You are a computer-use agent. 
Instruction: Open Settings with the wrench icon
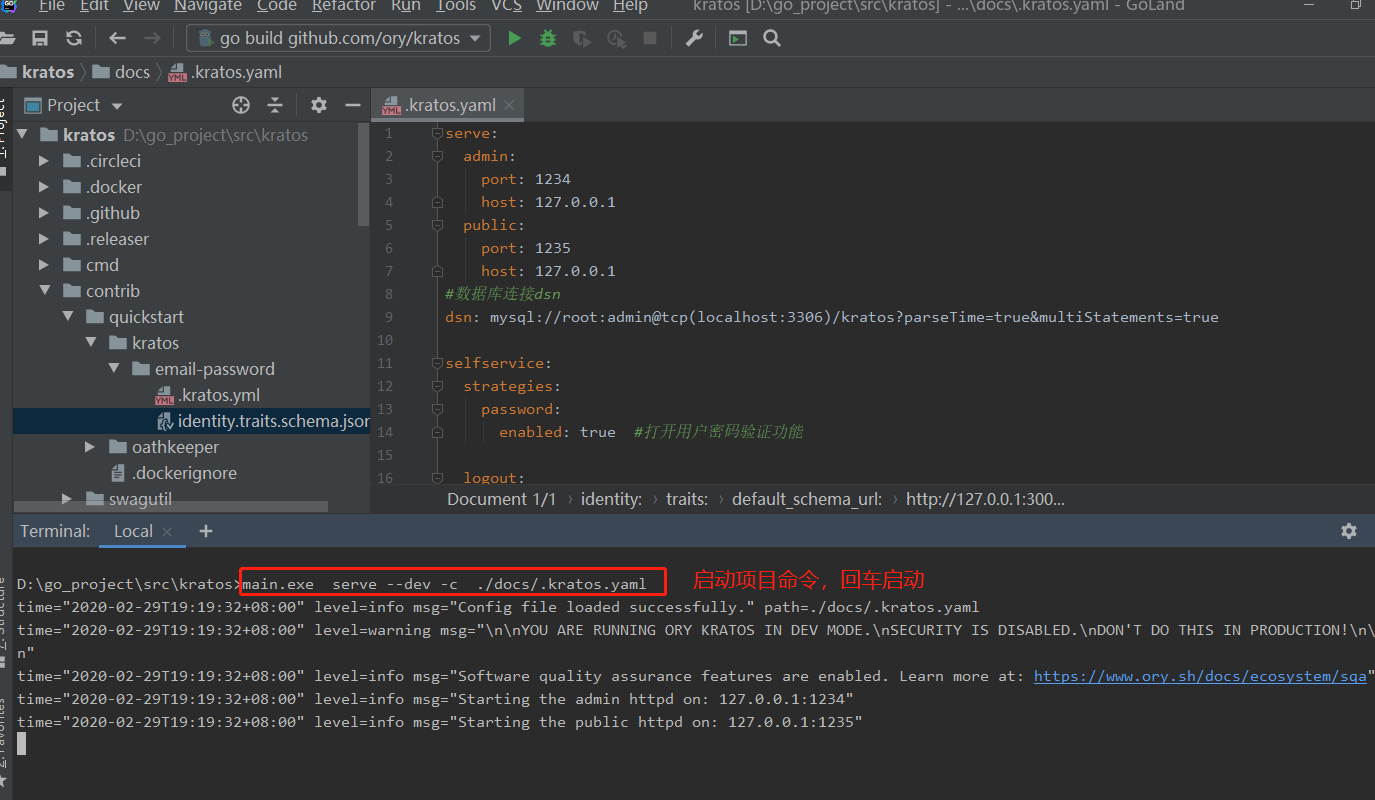pyautogui.click(x=694, y=38)
